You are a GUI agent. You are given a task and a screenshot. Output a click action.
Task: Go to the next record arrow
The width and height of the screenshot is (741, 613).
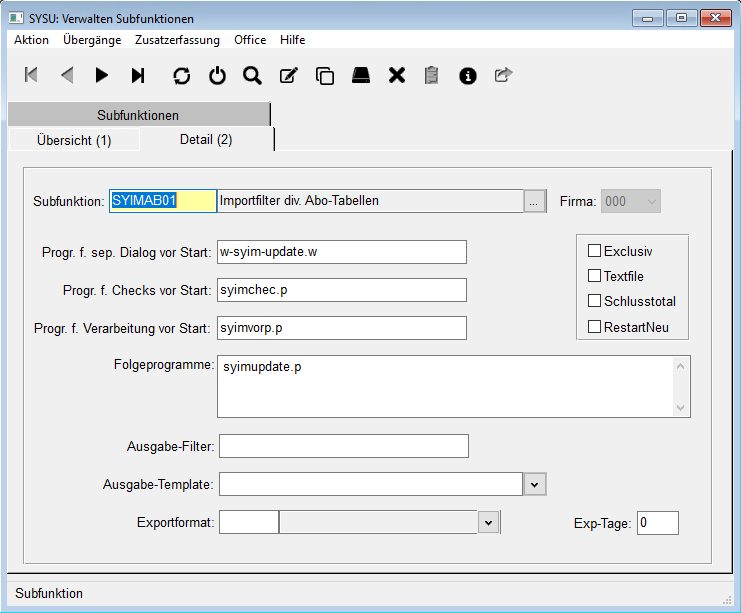(102, 75)
